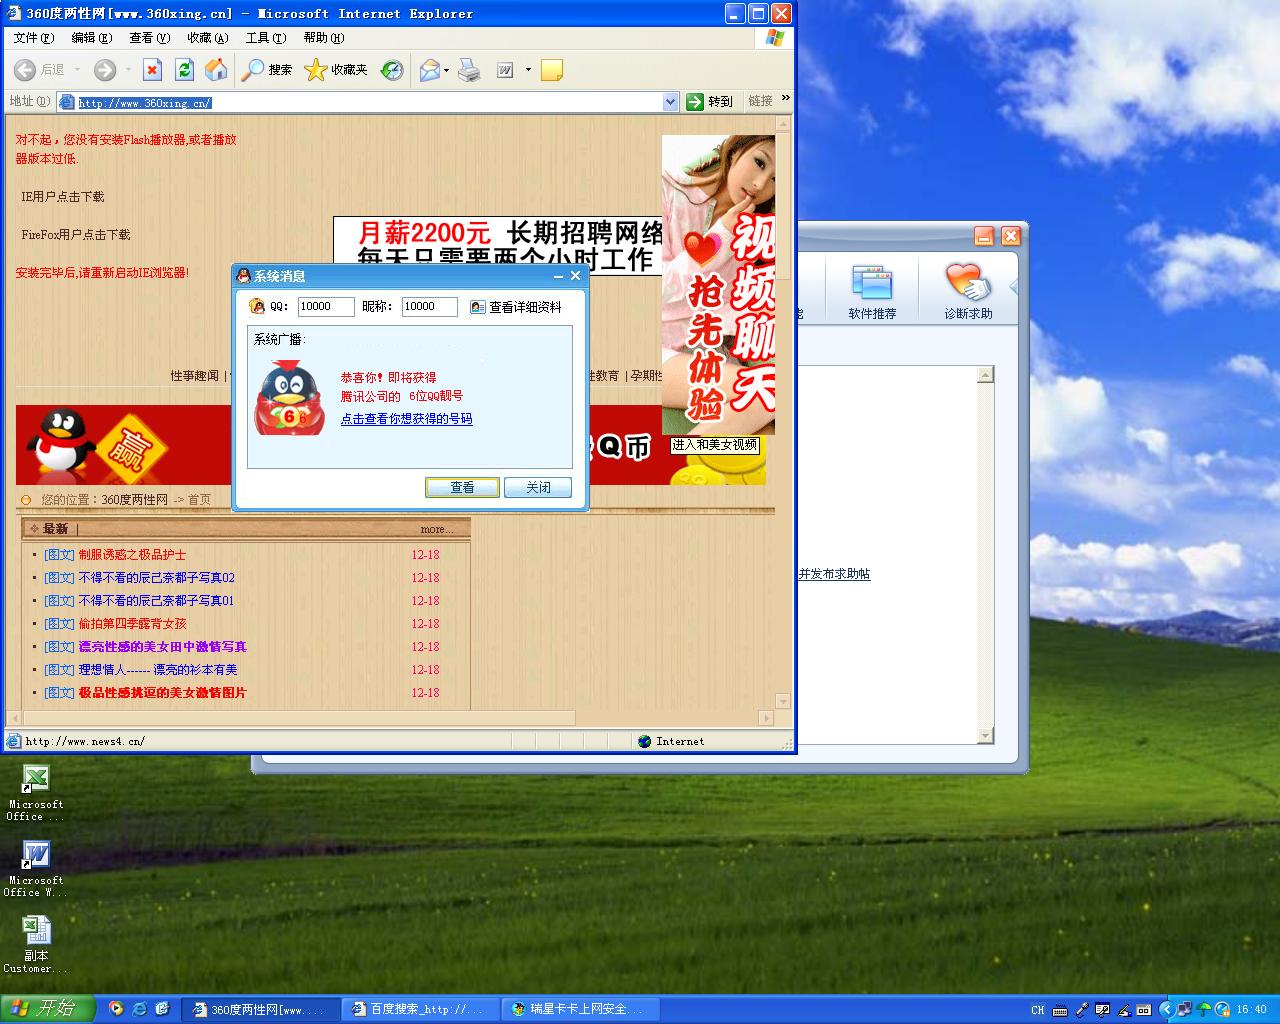The image size is (1280, 1024).
Task: Click the 开始 Start button
Action: pyautogui.click(x=47, y=1008)
